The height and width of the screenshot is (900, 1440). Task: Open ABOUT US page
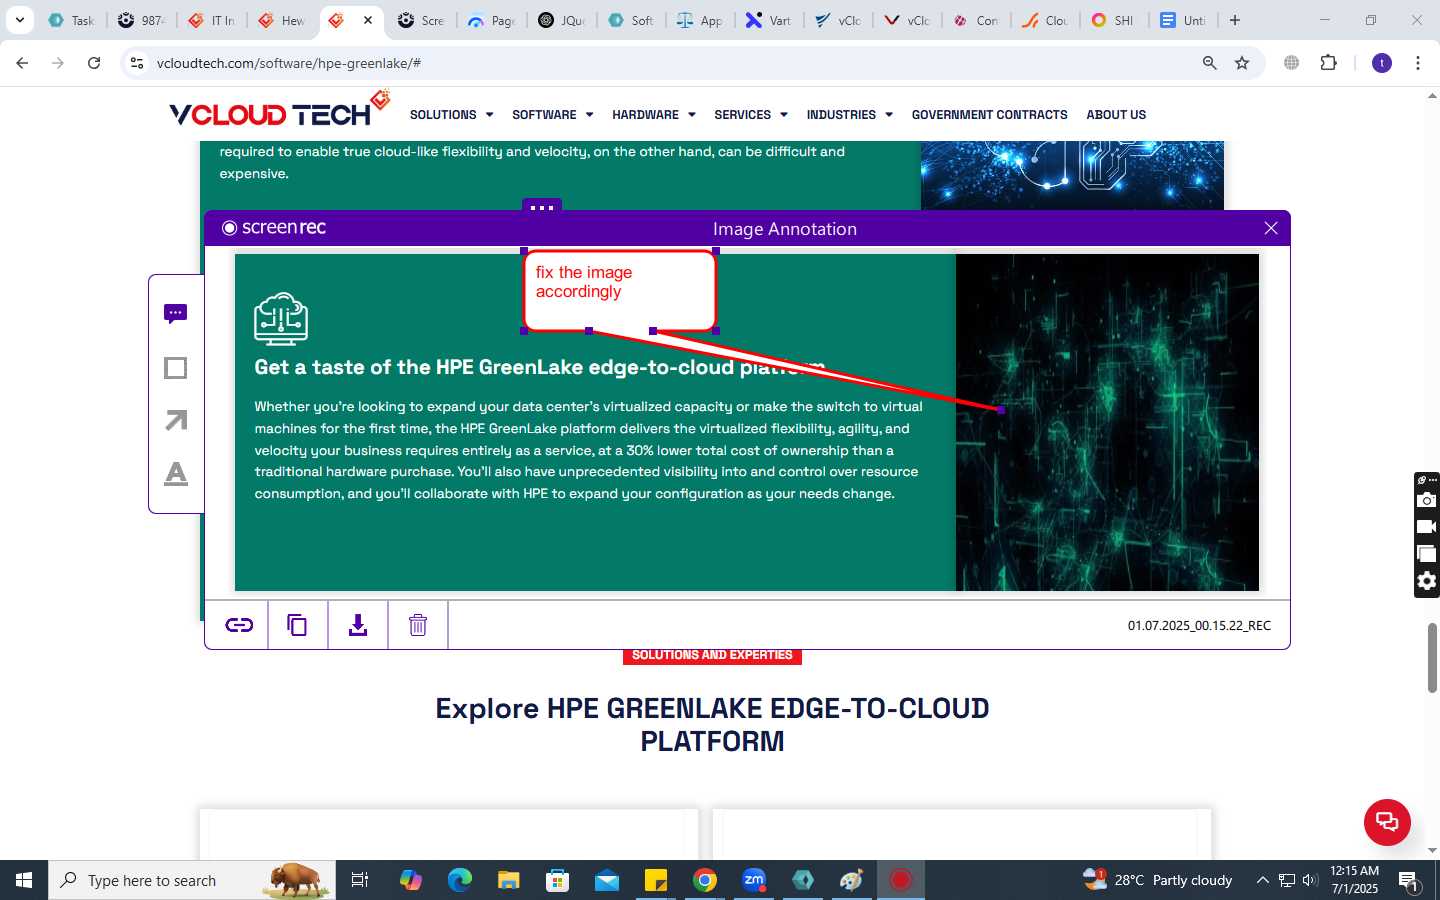pos(1116,115)
